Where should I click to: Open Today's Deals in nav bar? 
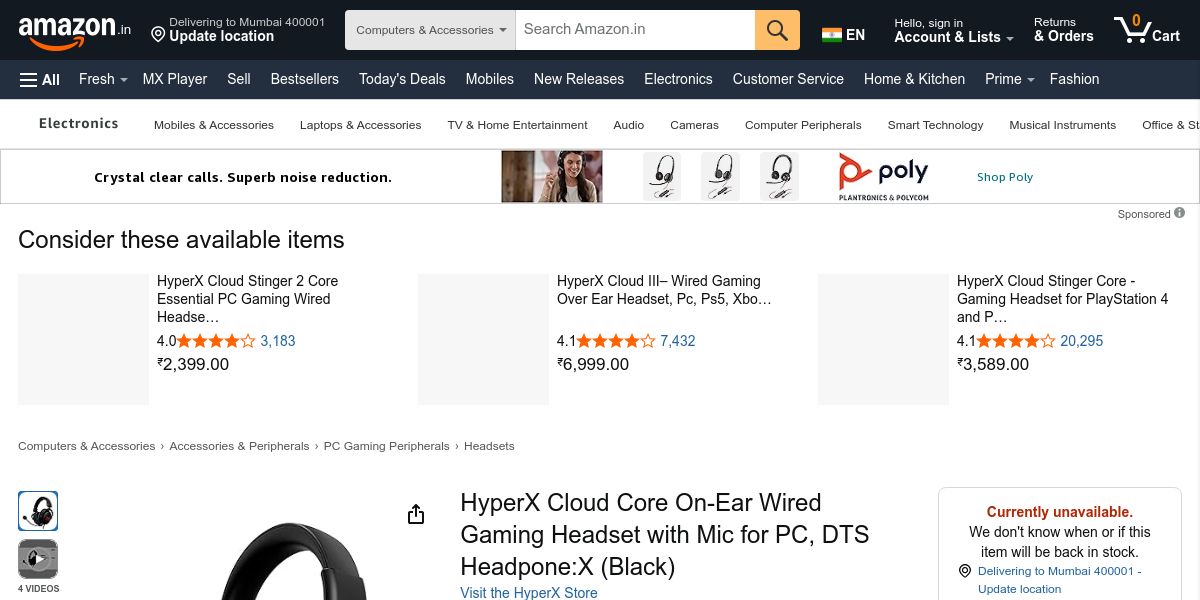[x=402, y=79]
